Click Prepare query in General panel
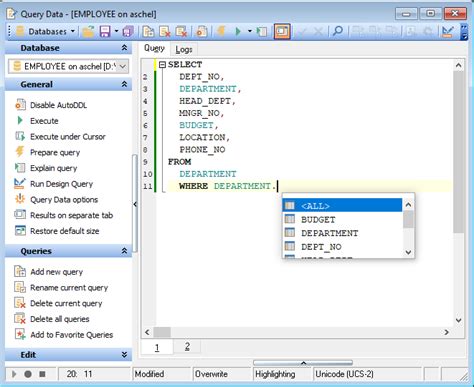The width and height of the screenshot is (474, 387). click(48, 152)
